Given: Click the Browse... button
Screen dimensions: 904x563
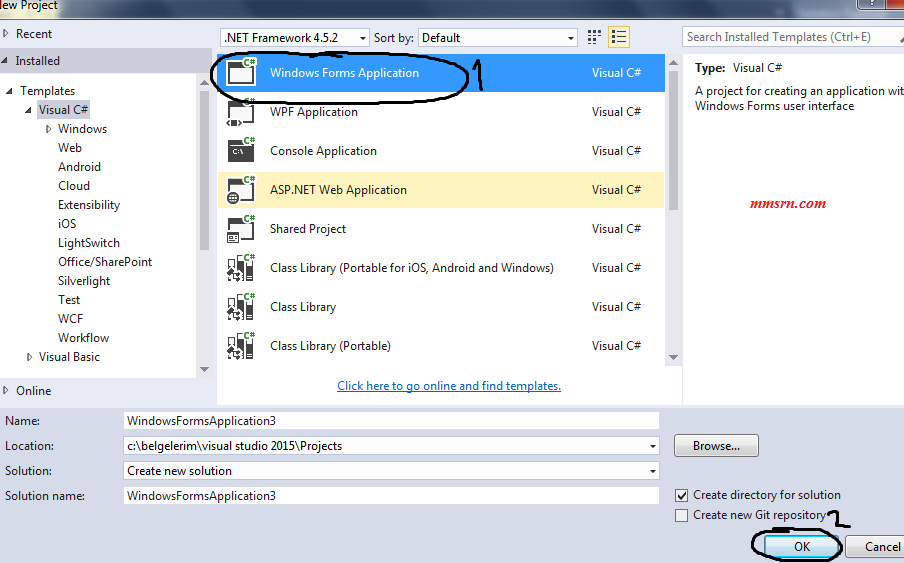Looking at the screenshot, I should (716, 446).
